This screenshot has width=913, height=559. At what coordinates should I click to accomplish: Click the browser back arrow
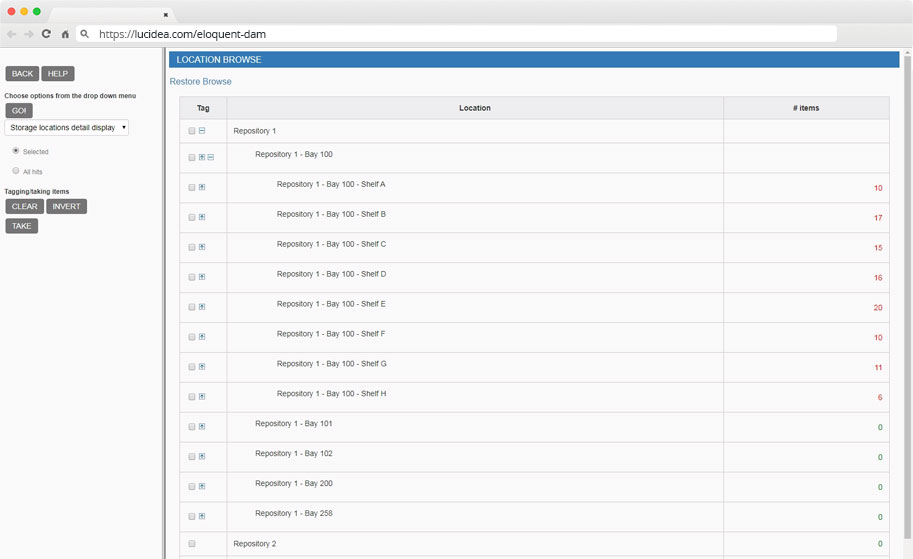pyautogui.click(x=11, y=34)
